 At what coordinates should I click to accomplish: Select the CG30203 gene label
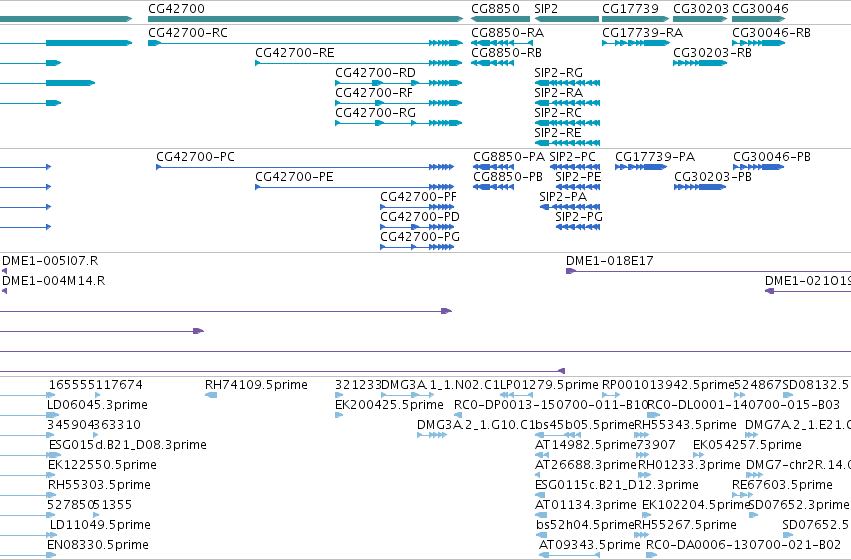click(x=701, y=9)
